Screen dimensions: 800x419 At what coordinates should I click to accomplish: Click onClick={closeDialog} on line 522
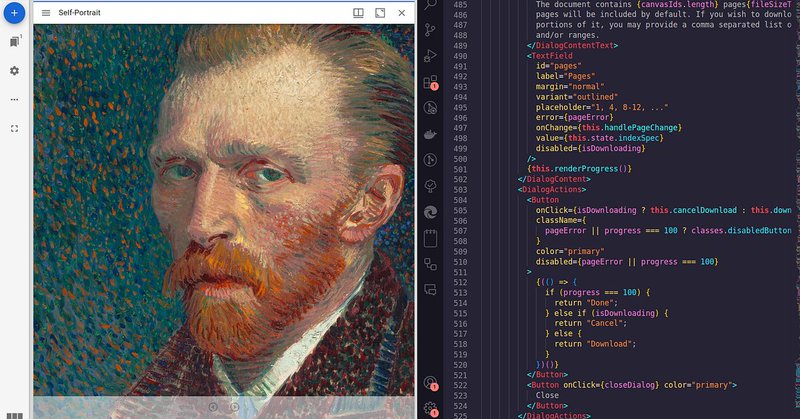[x=611, y=385]
